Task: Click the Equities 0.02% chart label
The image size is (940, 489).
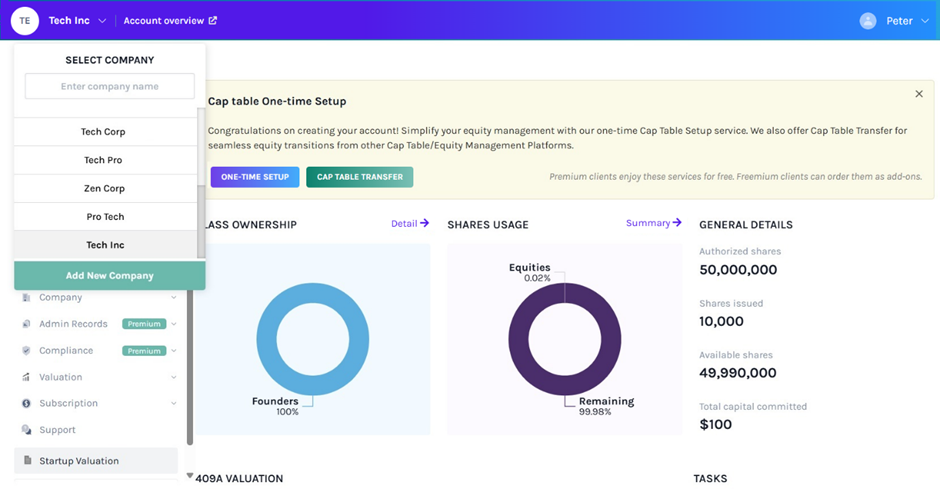Action: (x=529, y=272)
